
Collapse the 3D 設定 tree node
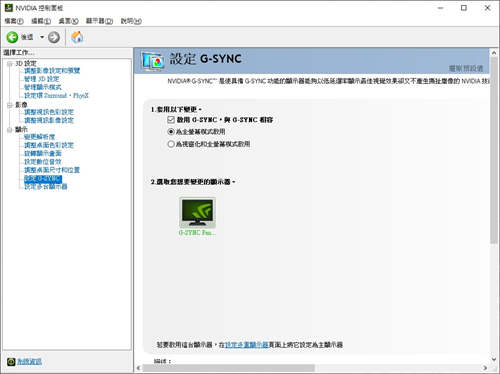(9, 63)
